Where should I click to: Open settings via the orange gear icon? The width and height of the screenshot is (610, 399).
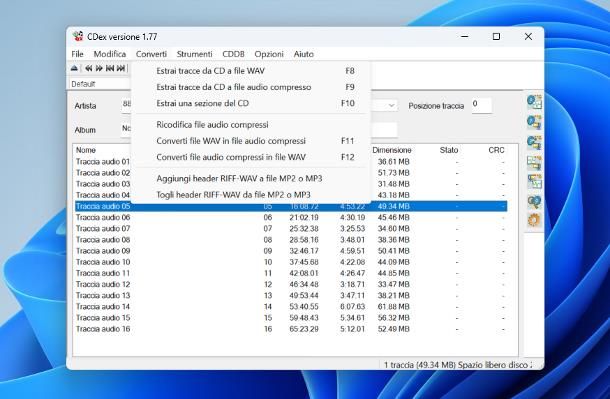pos(535,220)
